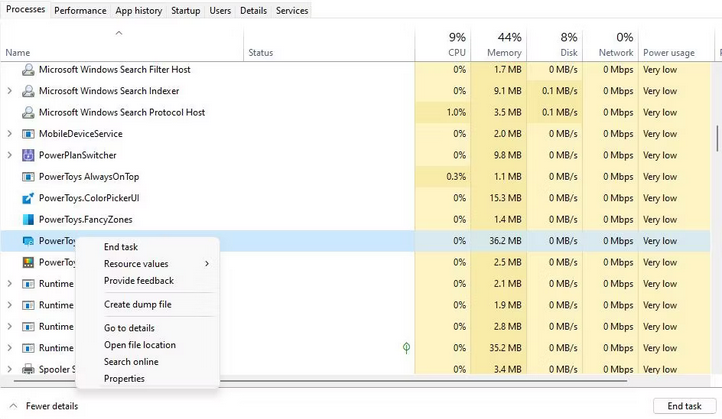Click the Microsoft Windows Search Indexer icon
This screenshot has width=722, height=419.
pos(28,91)
